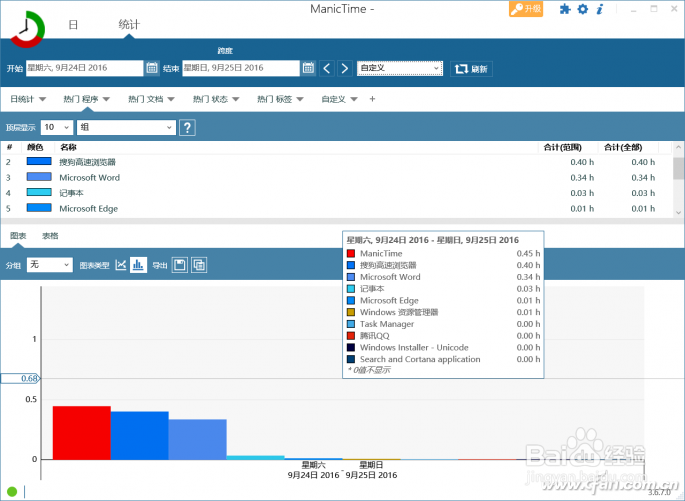Image resolution: width=685 pixels, height=501 pixels.
Task: Open the 分组 无 dropdown
Action: tap(50, 265)
